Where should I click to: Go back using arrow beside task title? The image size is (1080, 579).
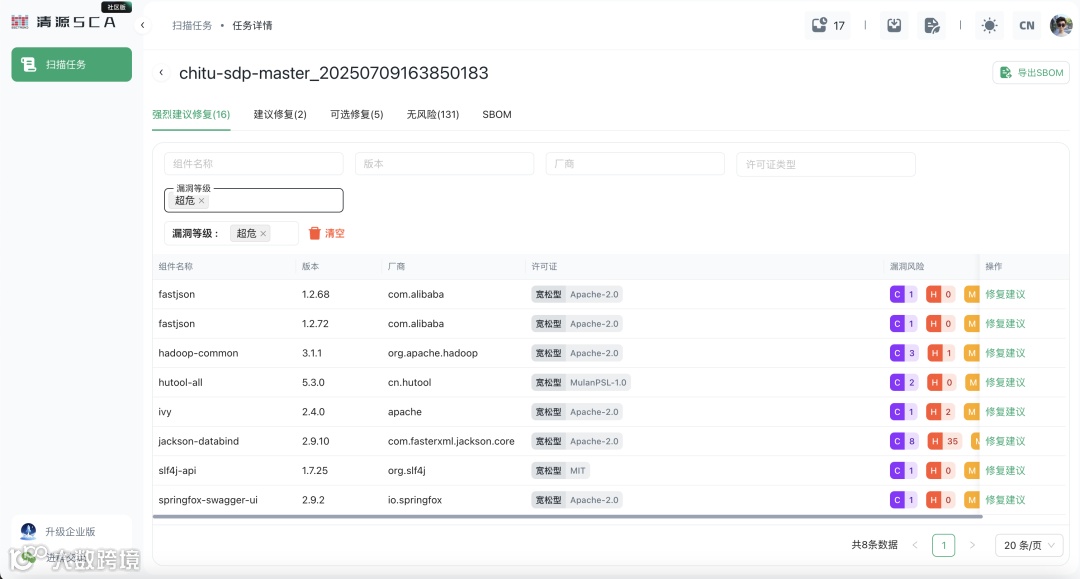161,72
